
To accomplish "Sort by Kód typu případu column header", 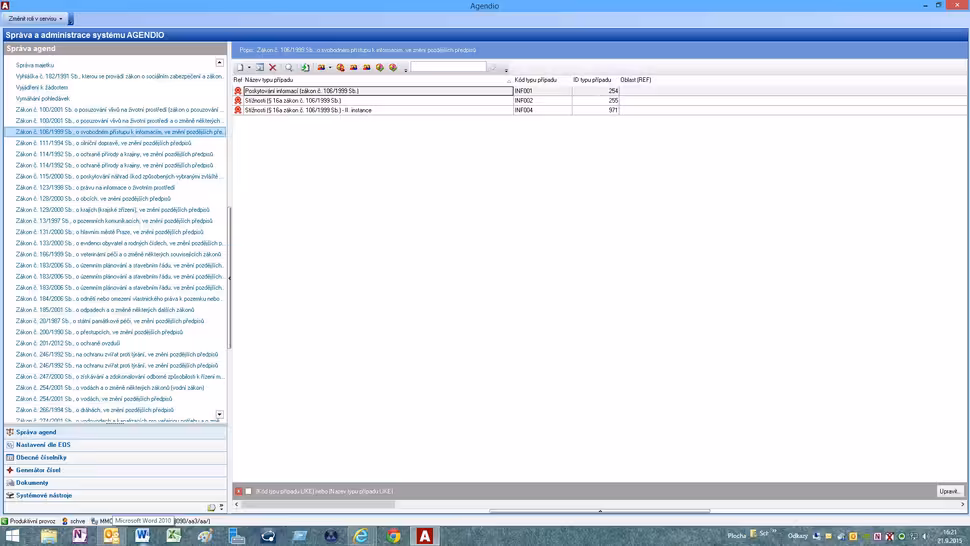I will point(536,80).
